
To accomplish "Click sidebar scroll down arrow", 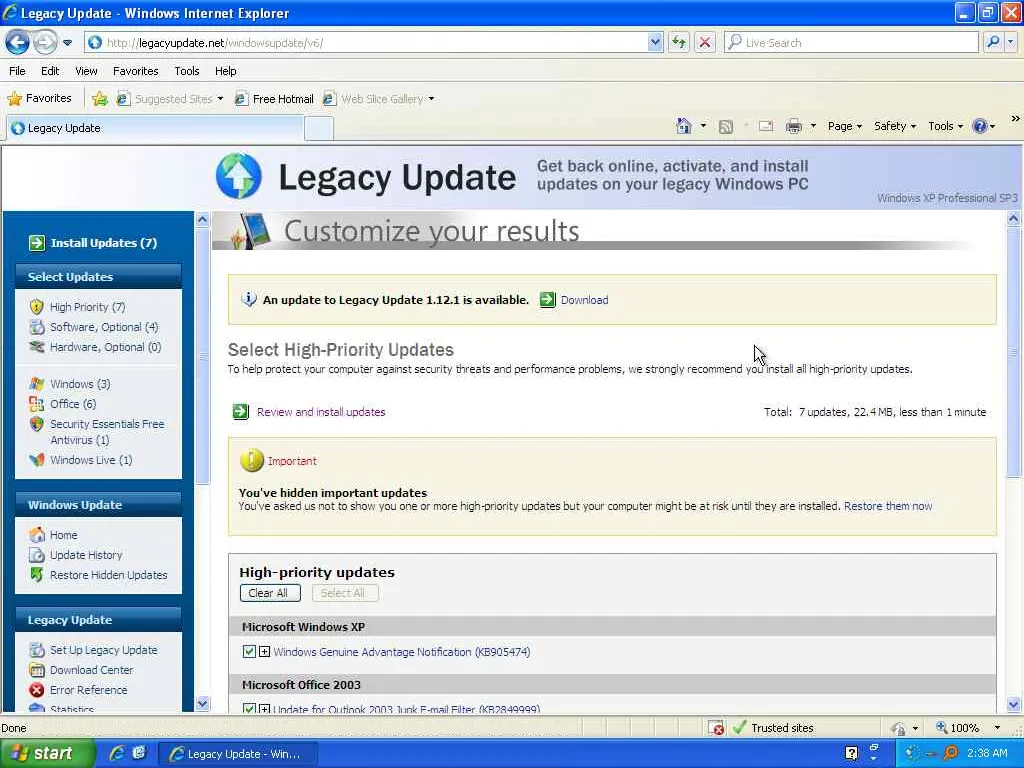I will (x=202, y=704).
